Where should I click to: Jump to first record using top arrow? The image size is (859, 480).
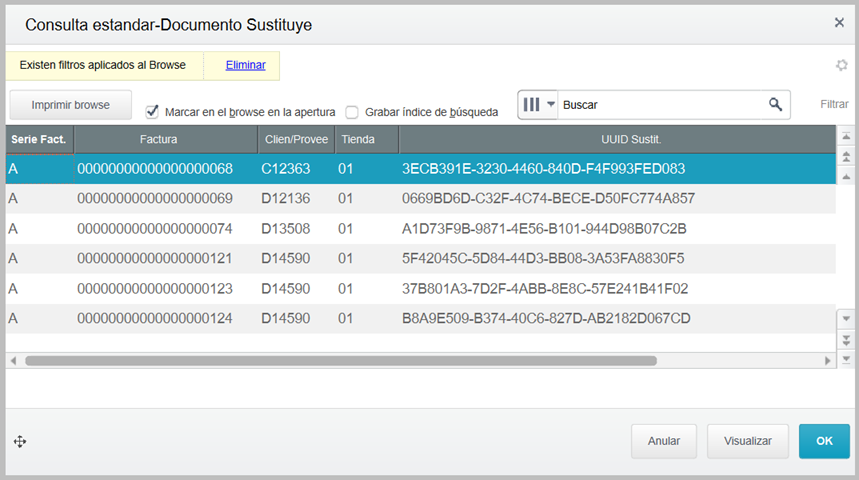[846, 139]
